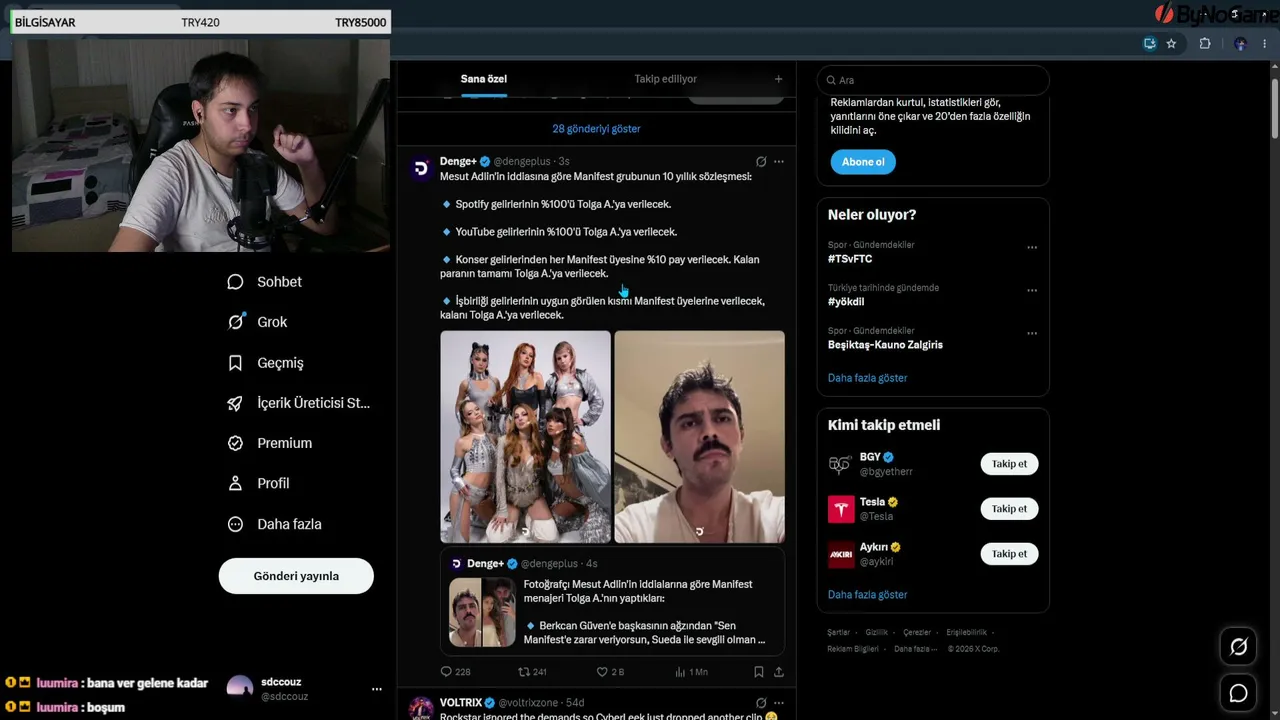Screen dimensions: 1280x720
Task: Open Grok action on the VOLTRIX post
Action: (761, 703)
